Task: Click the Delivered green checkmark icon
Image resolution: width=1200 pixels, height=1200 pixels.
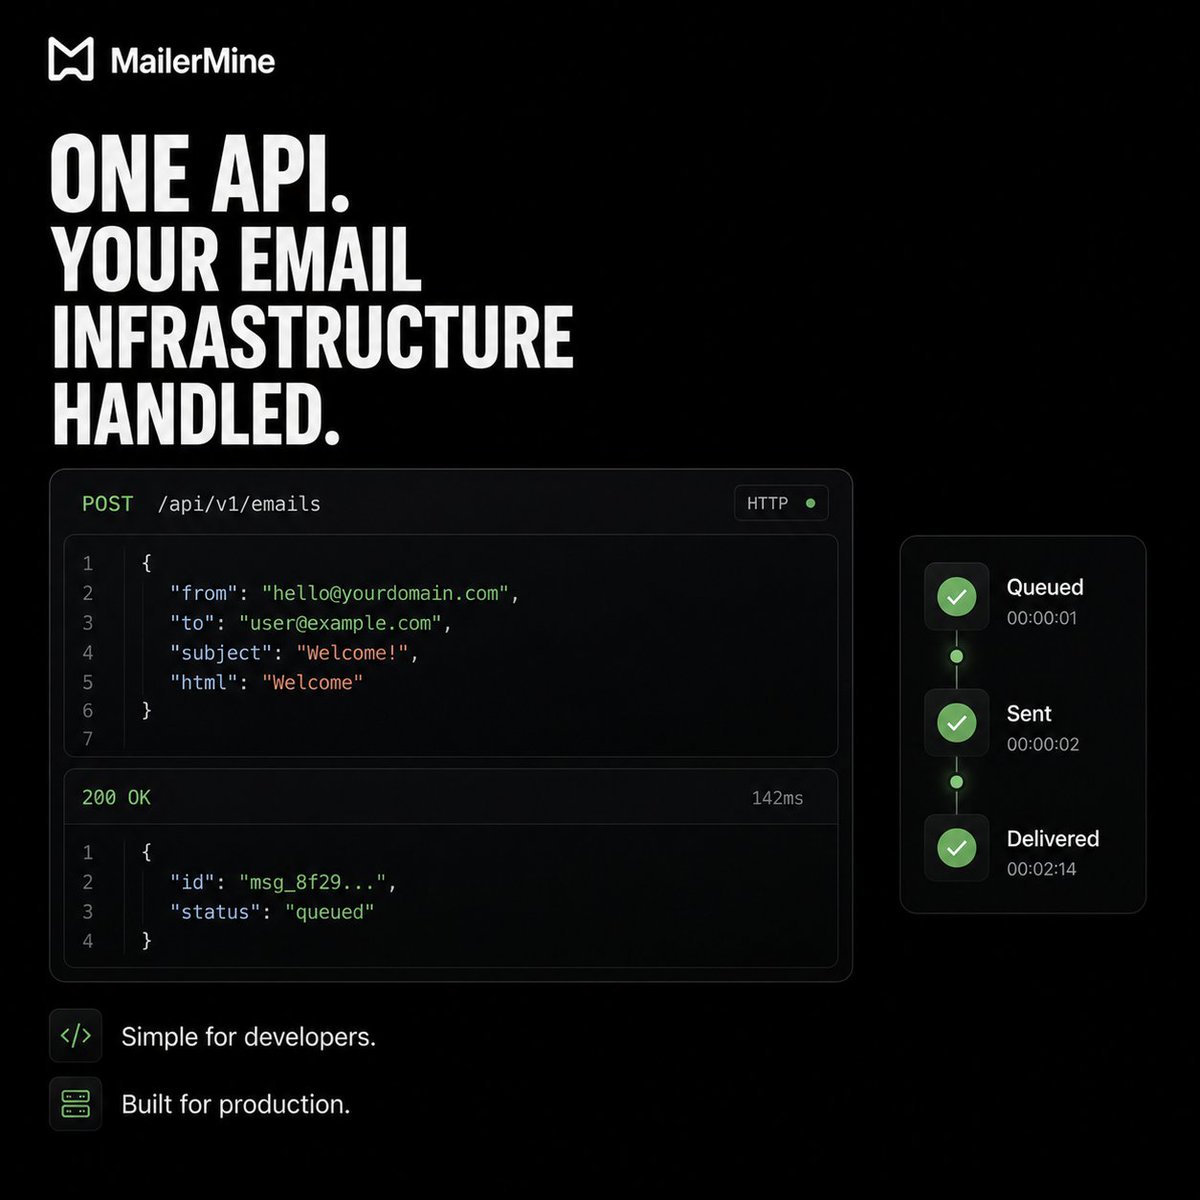Action: (957, 848)
